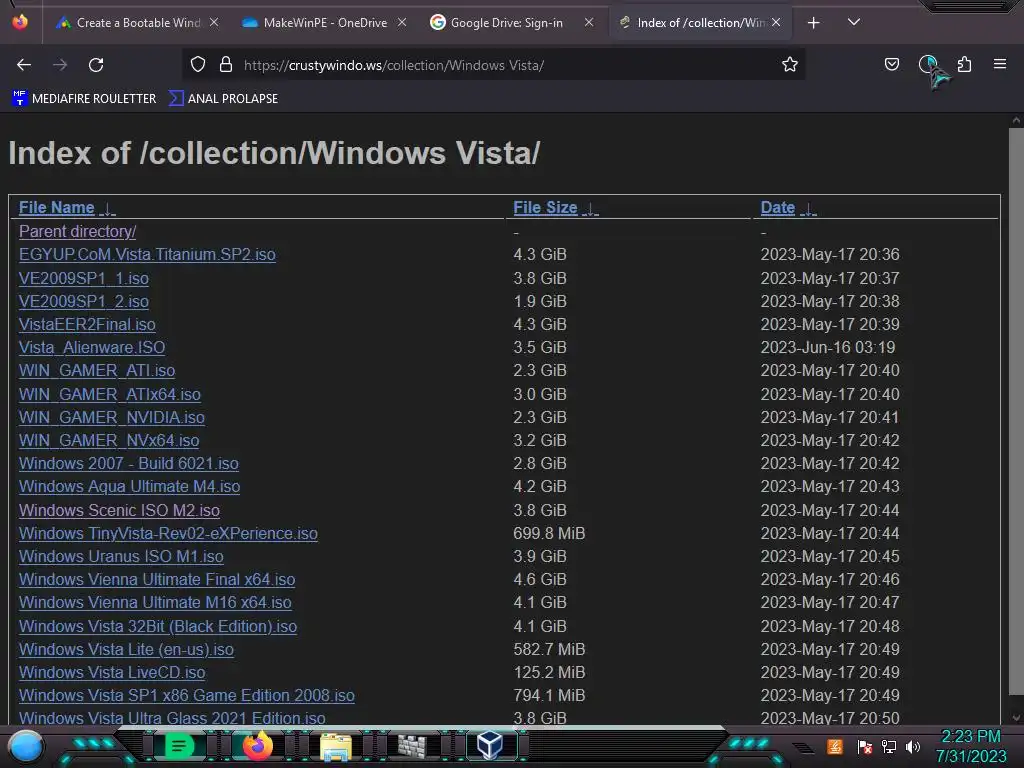
Task: Click the 2023-Jun-16 03:19 date cell
Action: tap(827, 347)
